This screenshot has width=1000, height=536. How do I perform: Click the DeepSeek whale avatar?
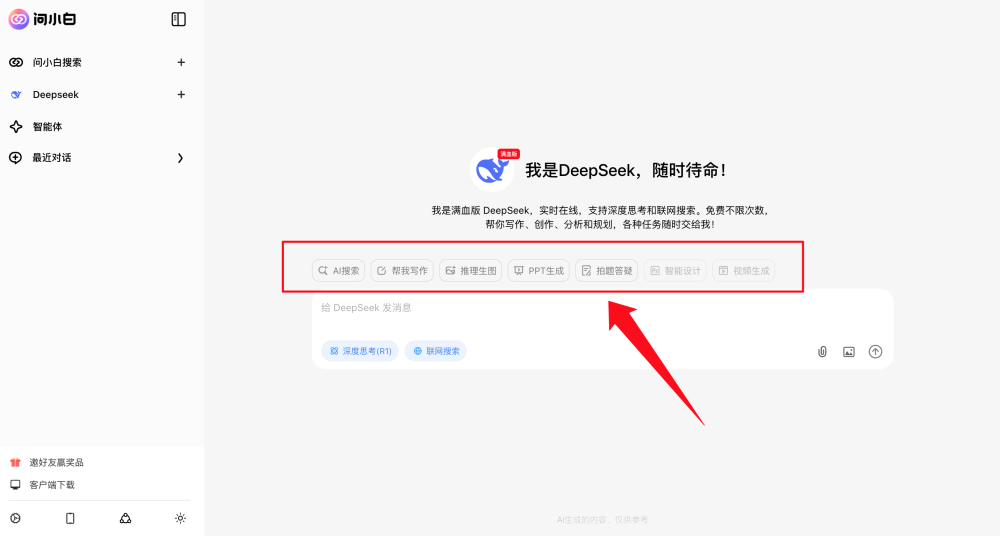pyautogui.click(x=492, y=170)
